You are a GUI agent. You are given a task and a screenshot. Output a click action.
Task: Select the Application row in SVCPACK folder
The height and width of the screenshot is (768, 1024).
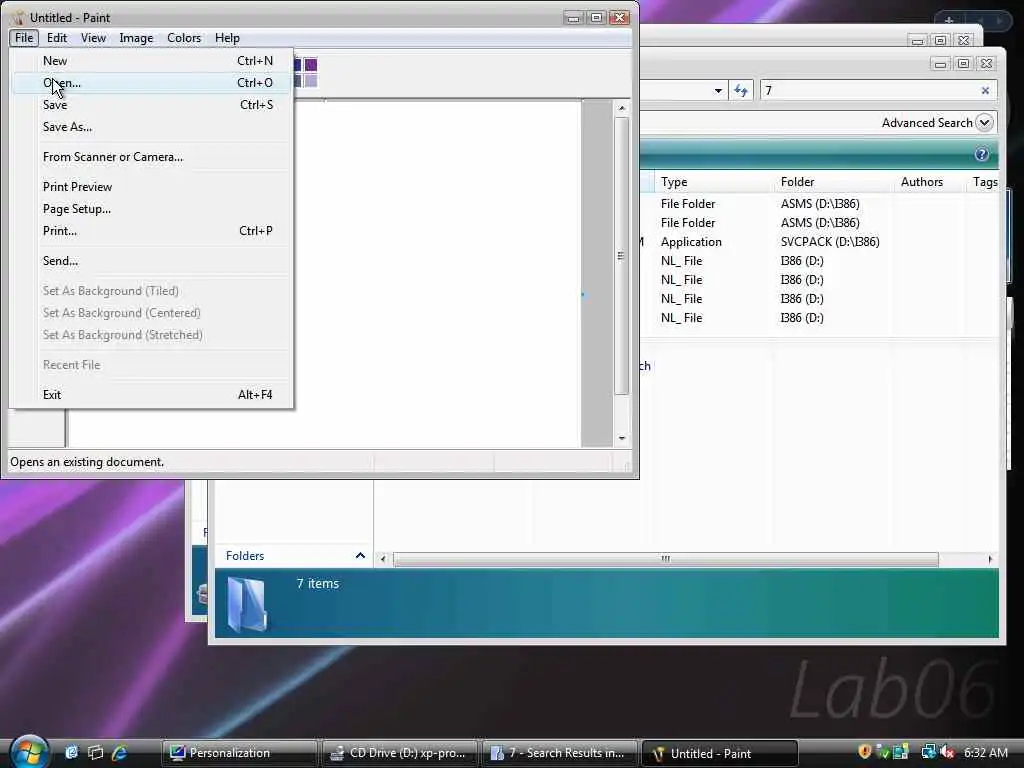(x=820, y=242)
